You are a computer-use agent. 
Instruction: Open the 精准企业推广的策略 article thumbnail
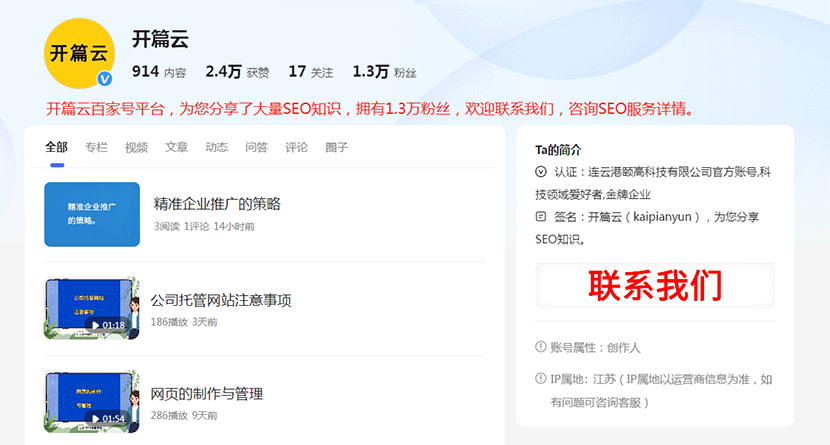point(91,214)
